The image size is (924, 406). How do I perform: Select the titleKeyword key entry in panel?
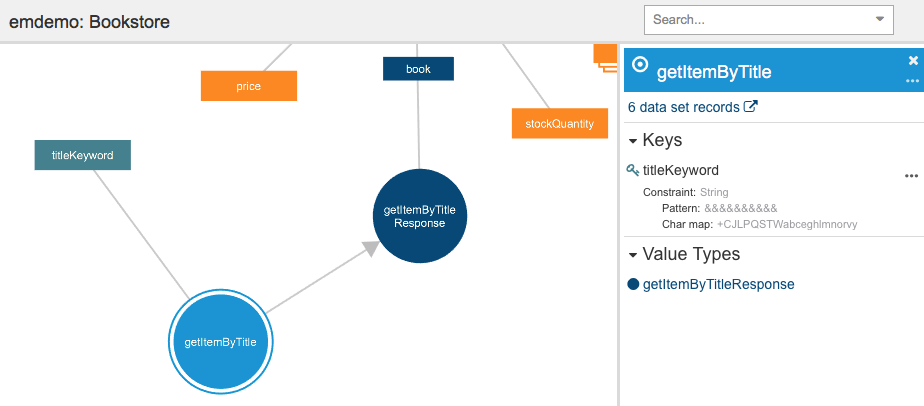[681, 170]
